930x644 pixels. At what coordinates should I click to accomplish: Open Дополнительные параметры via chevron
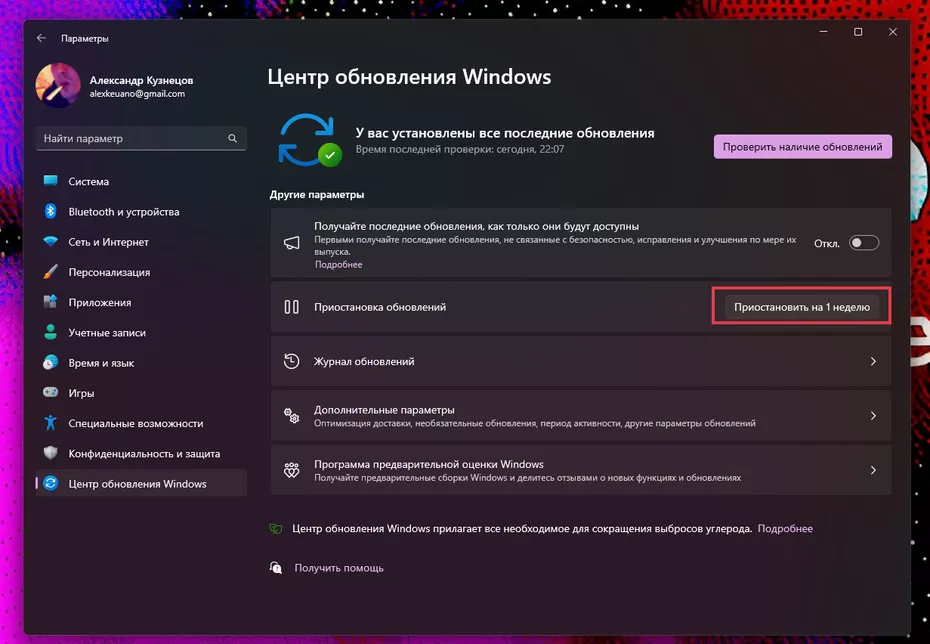873,415
